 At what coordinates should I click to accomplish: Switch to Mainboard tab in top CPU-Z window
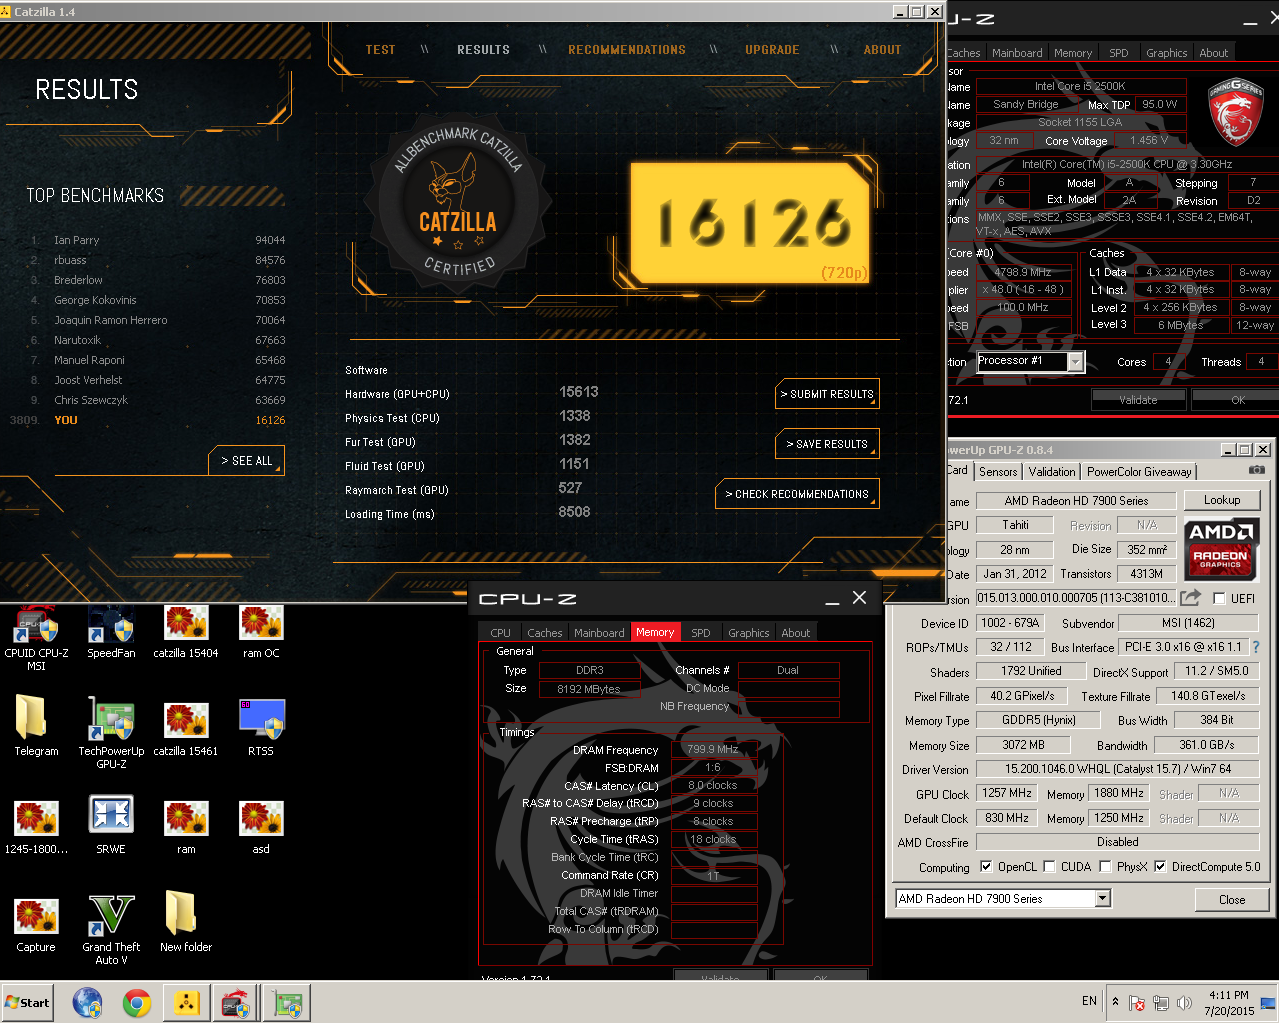[x=1017, y=53]
